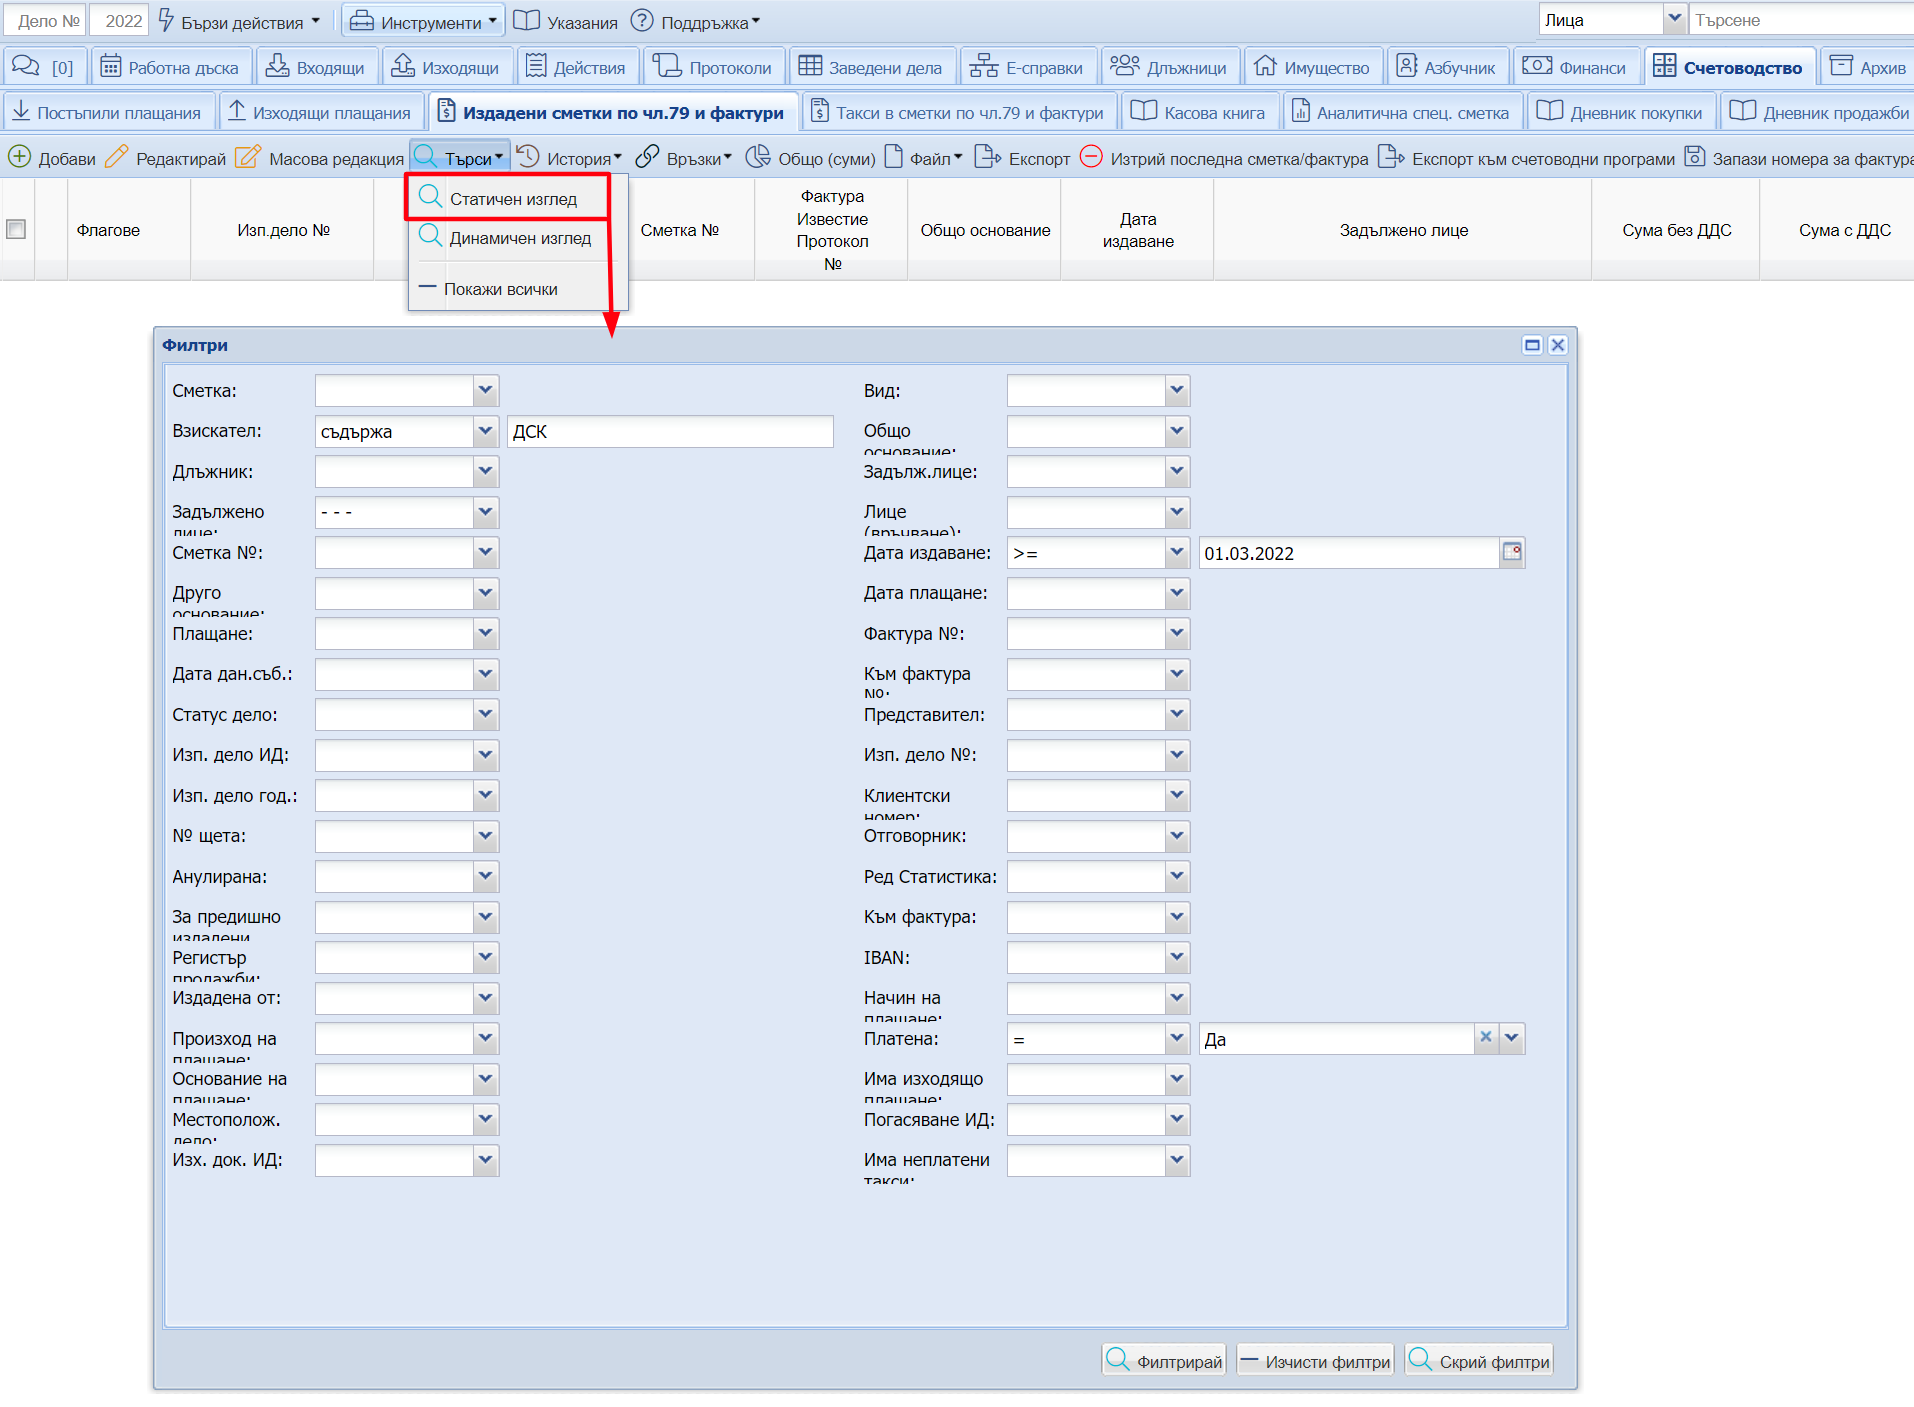The image size is (1914, 1407).
Task: Click Масова редакция button
Action: point(320,158)
